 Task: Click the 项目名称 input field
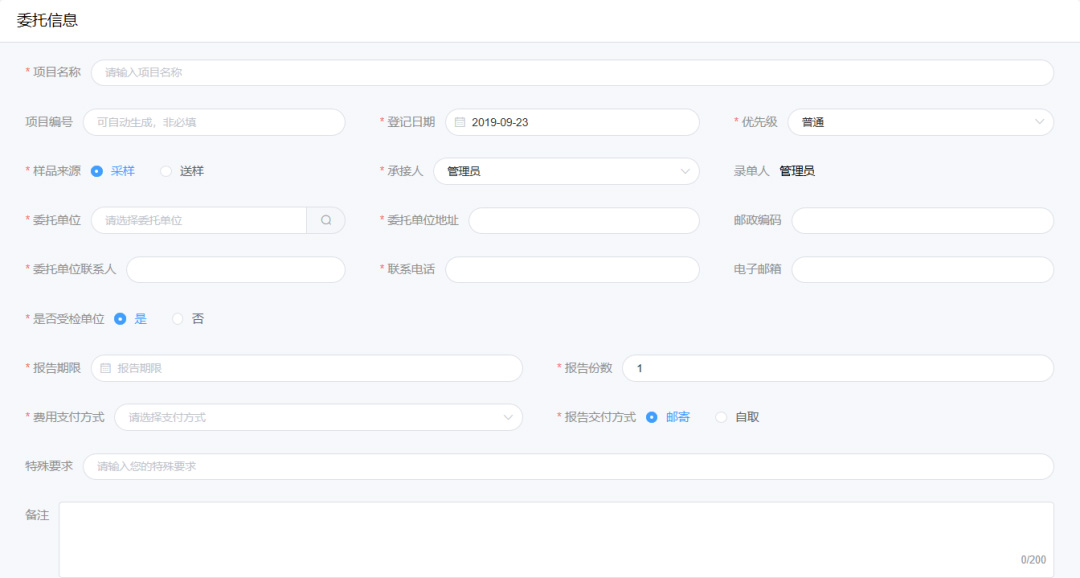click(x=572, y=73)
